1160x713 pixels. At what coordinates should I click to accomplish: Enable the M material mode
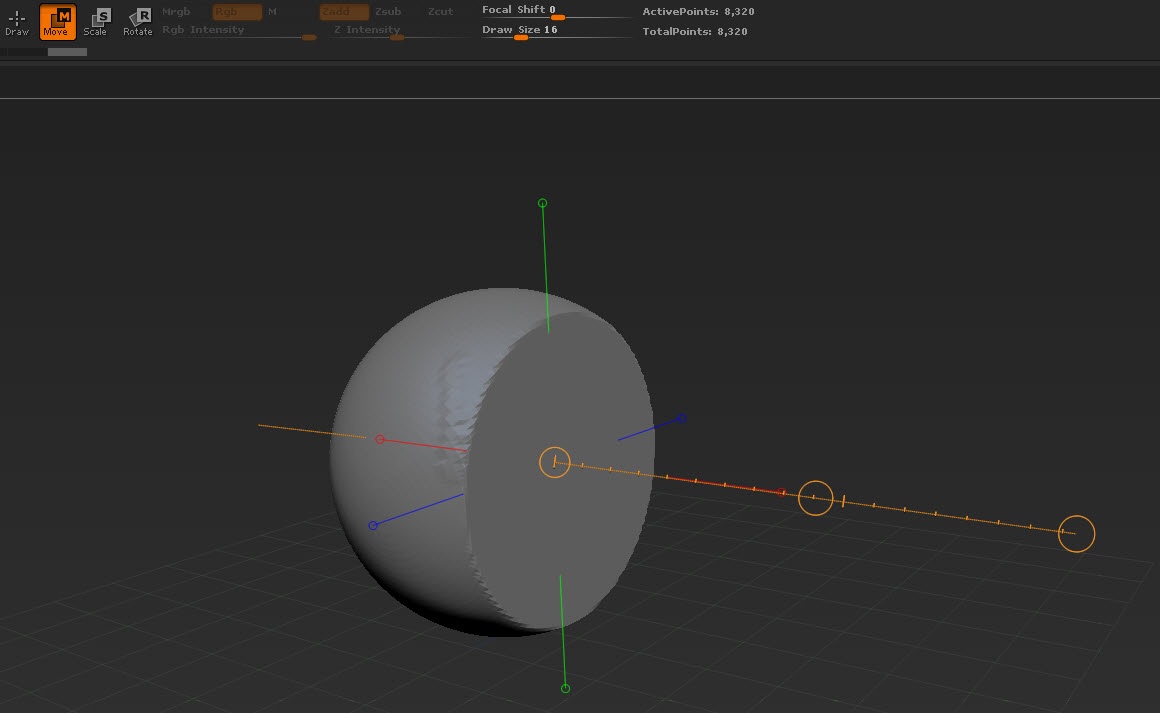click(272, 12)
